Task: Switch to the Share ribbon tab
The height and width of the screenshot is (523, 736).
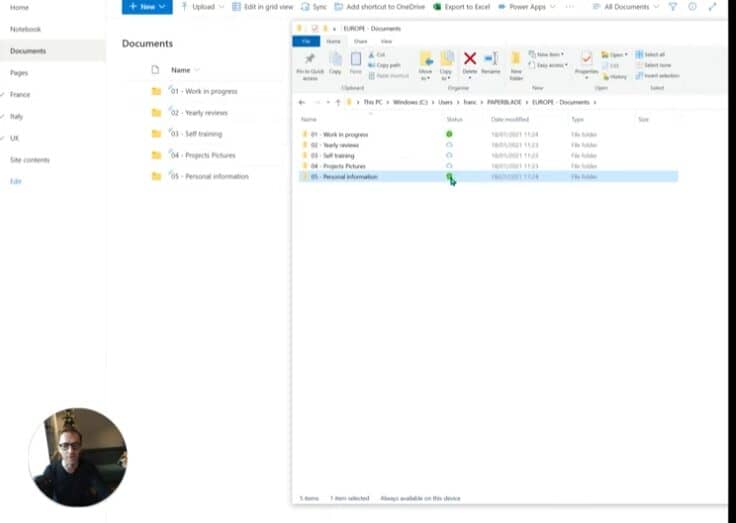Action: pos(360,41)
